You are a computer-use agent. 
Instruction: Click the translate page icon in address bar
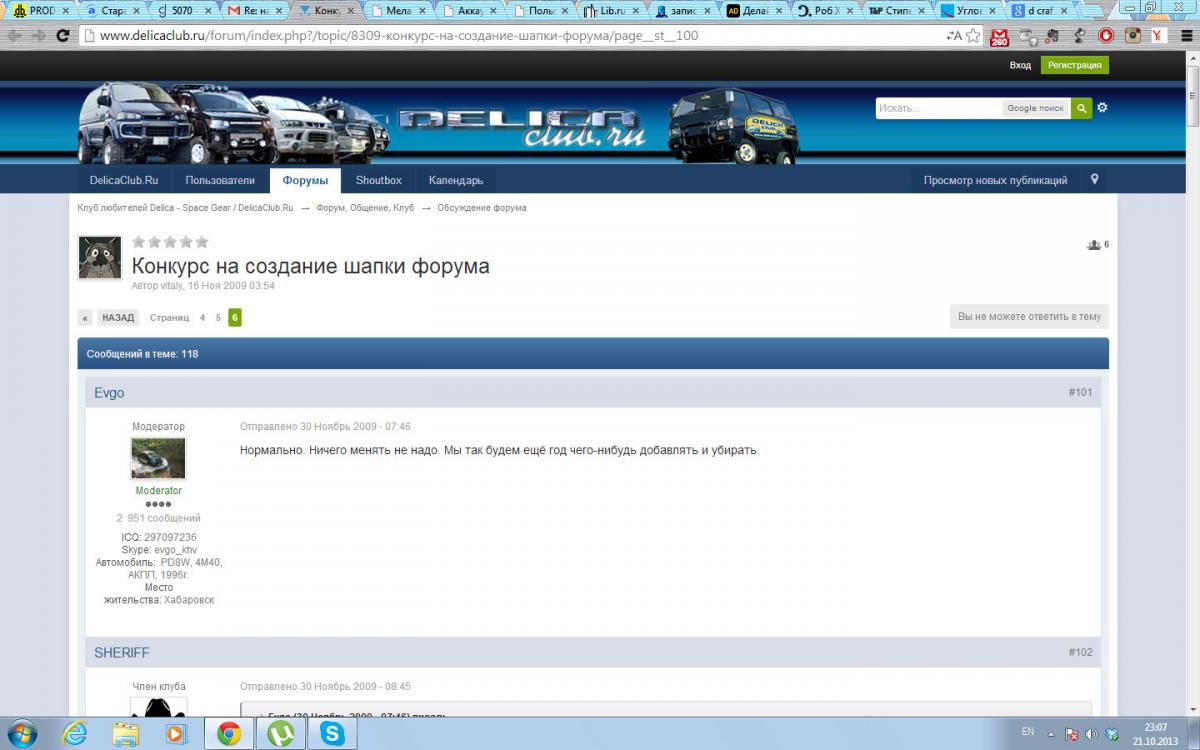[954, 35]
